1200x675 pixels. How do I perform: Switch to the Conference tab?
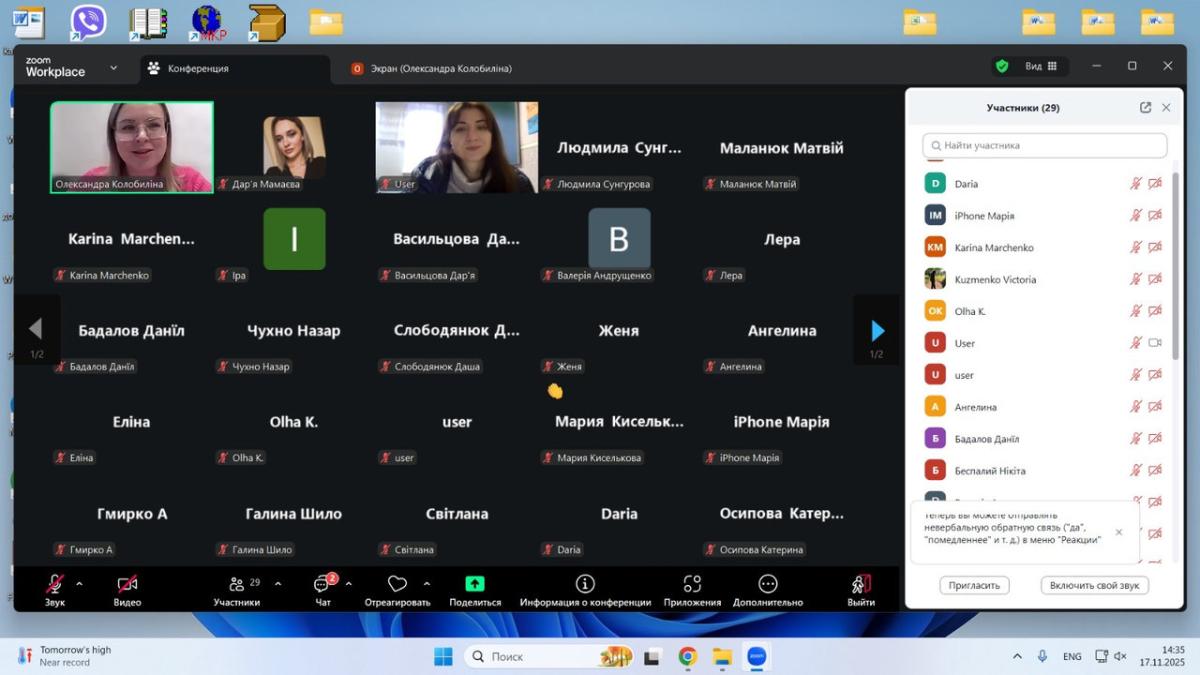pyautogui.click(x=198, y=69)
